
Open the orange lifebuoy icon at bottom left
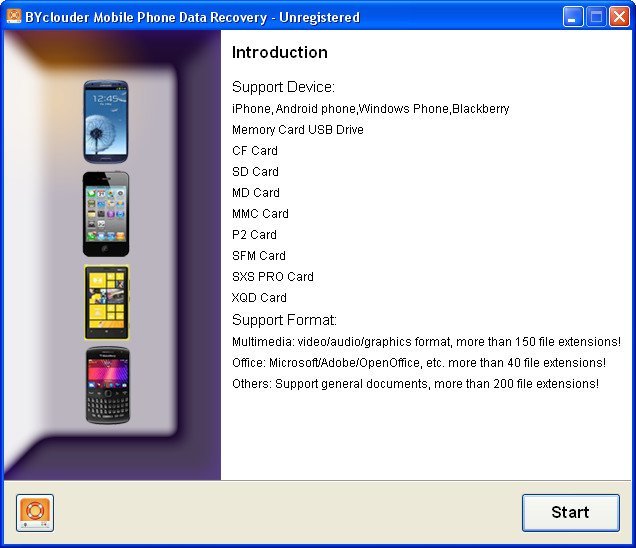coord(35,513)
